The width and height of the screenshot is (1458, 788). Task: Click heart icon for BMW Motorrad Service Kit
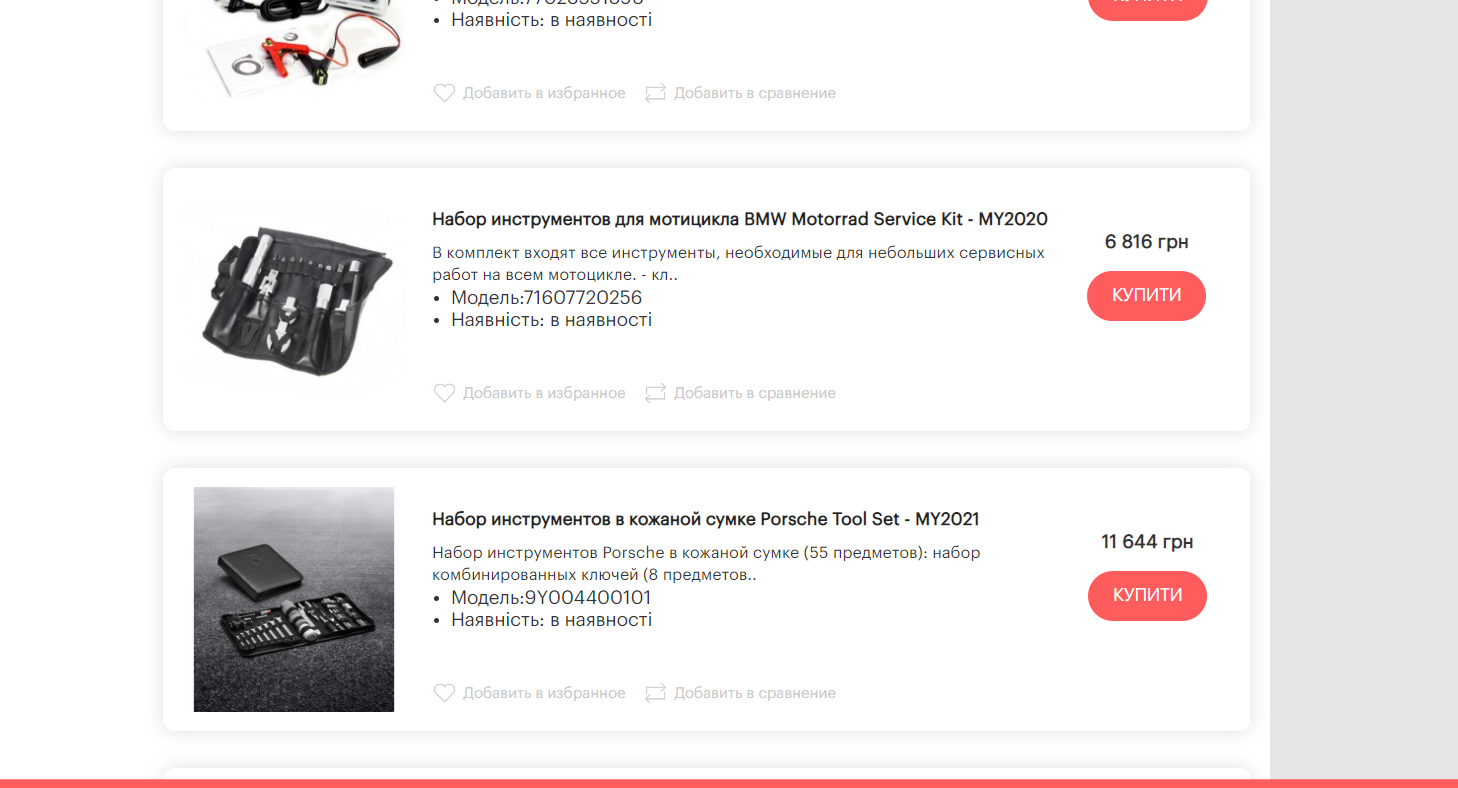pos(444,393)
